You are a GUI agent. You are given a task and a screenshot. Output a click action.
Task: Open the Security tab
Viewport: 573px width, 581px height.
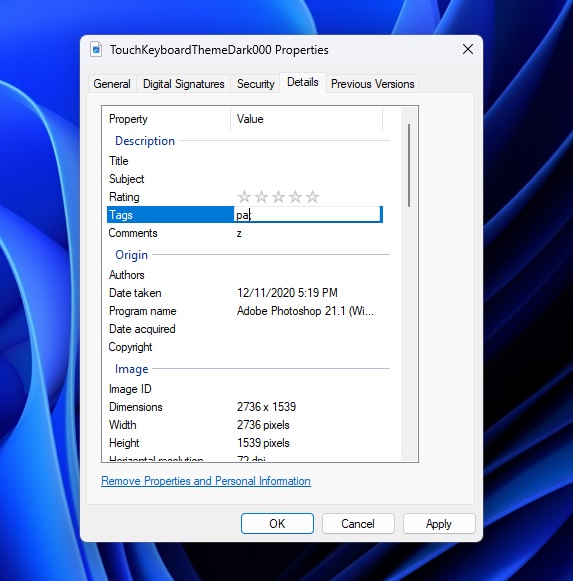255,84
